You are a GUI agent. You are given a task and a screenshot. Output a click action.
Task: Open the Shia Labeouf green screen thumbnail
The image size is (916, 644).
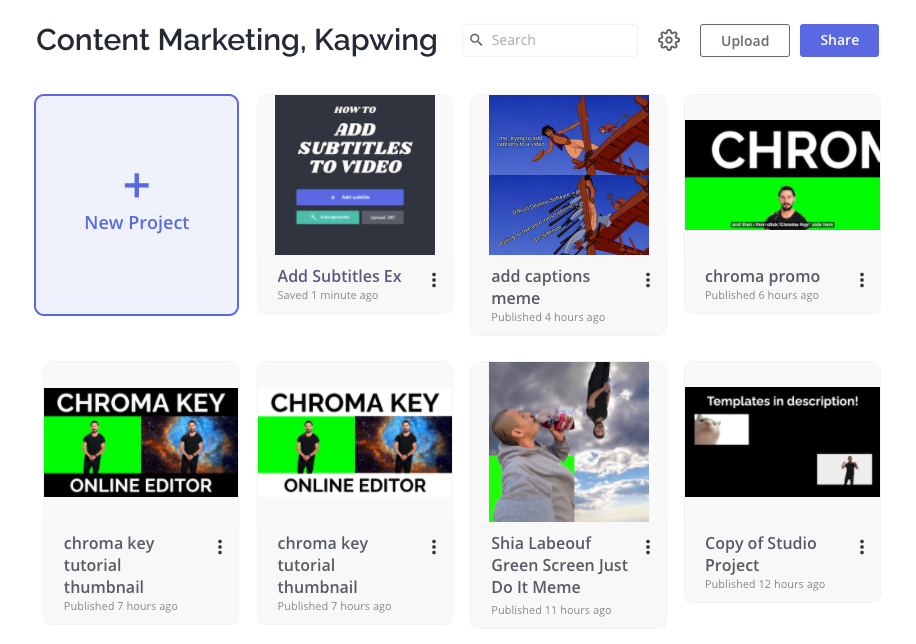coord(569,442)
